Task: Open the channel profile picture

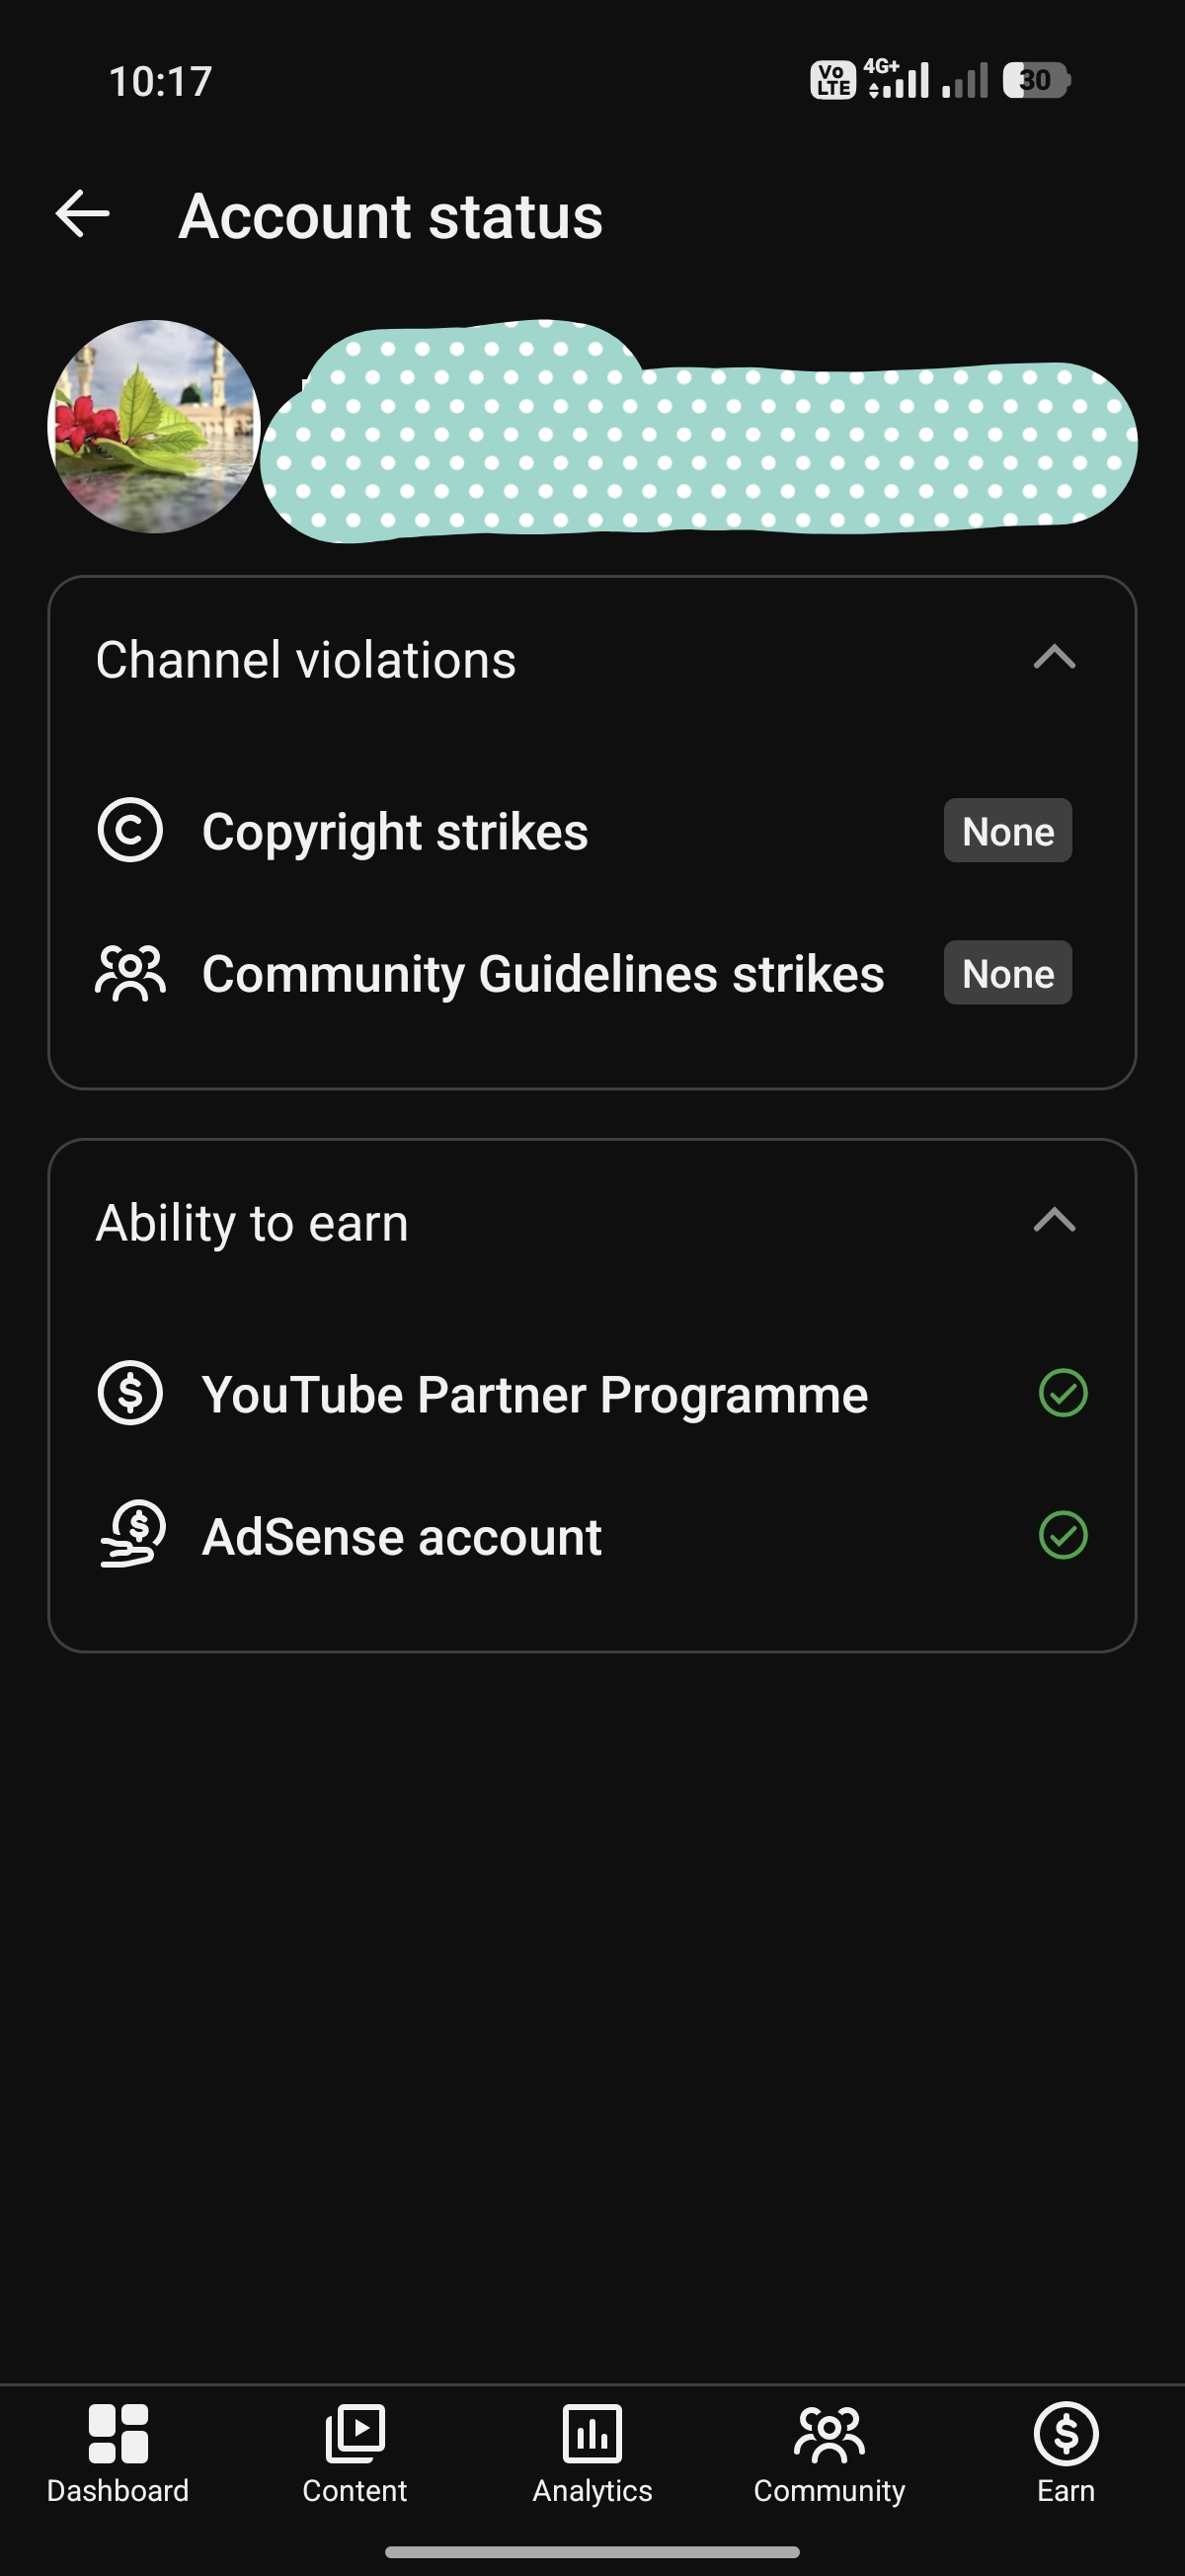Action: coord(154,426)
